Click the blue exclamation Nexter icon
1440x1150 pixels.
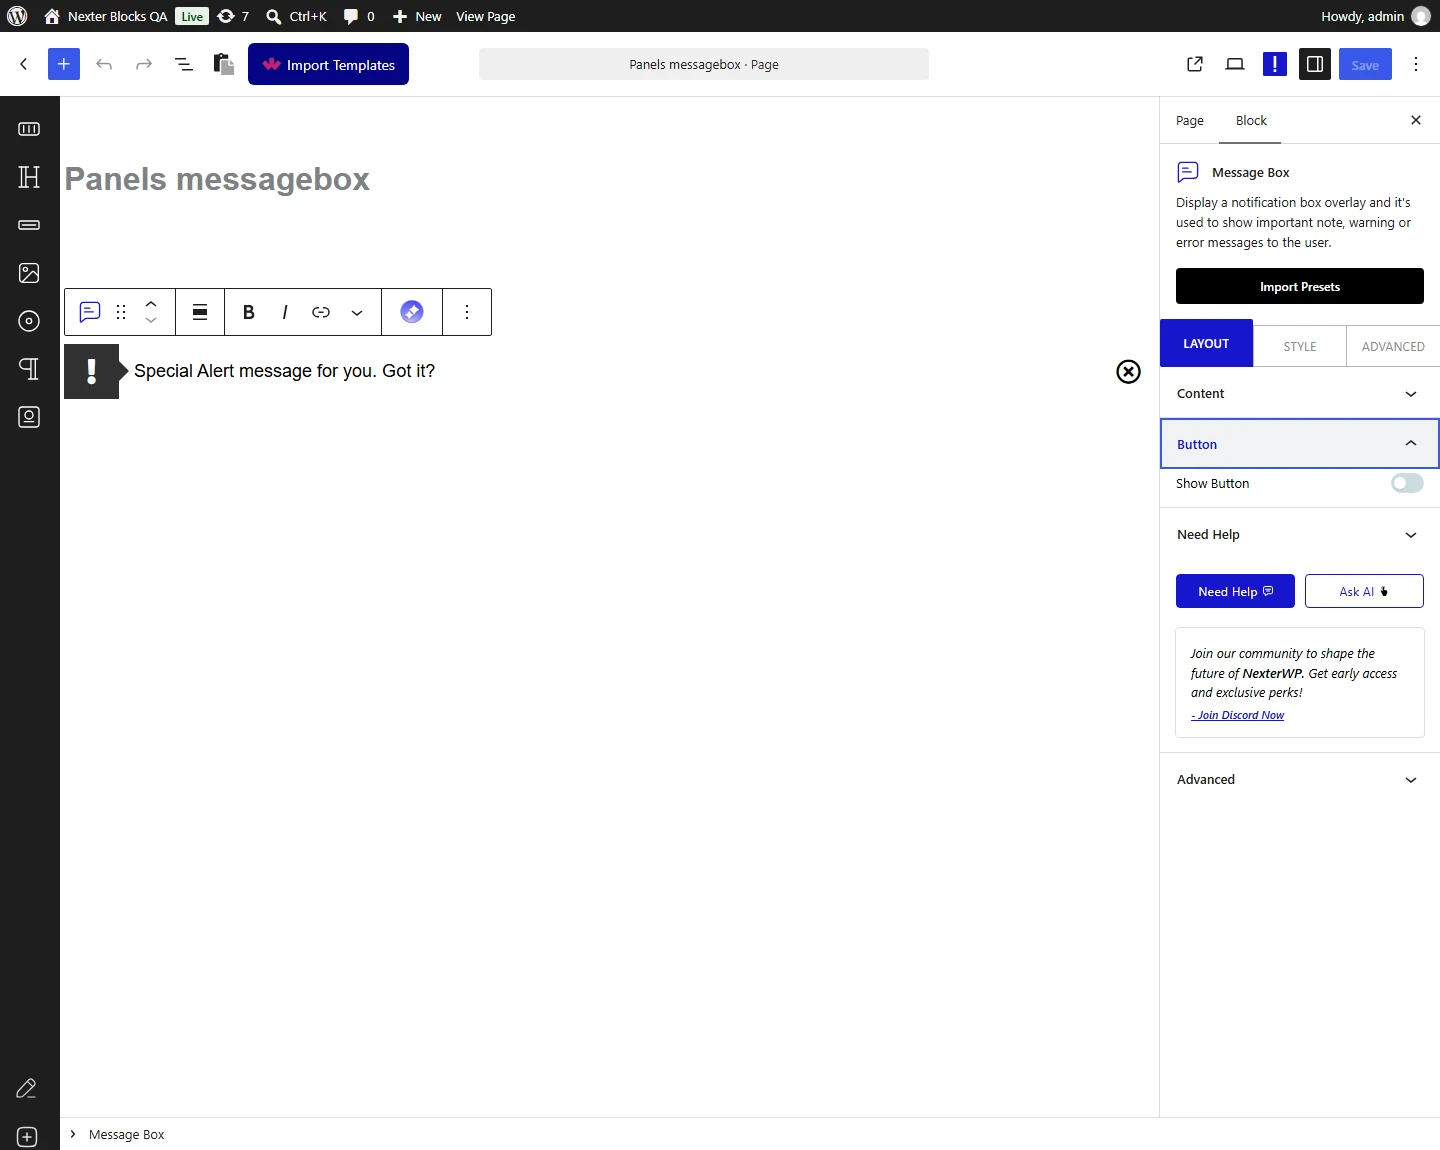1275,64
